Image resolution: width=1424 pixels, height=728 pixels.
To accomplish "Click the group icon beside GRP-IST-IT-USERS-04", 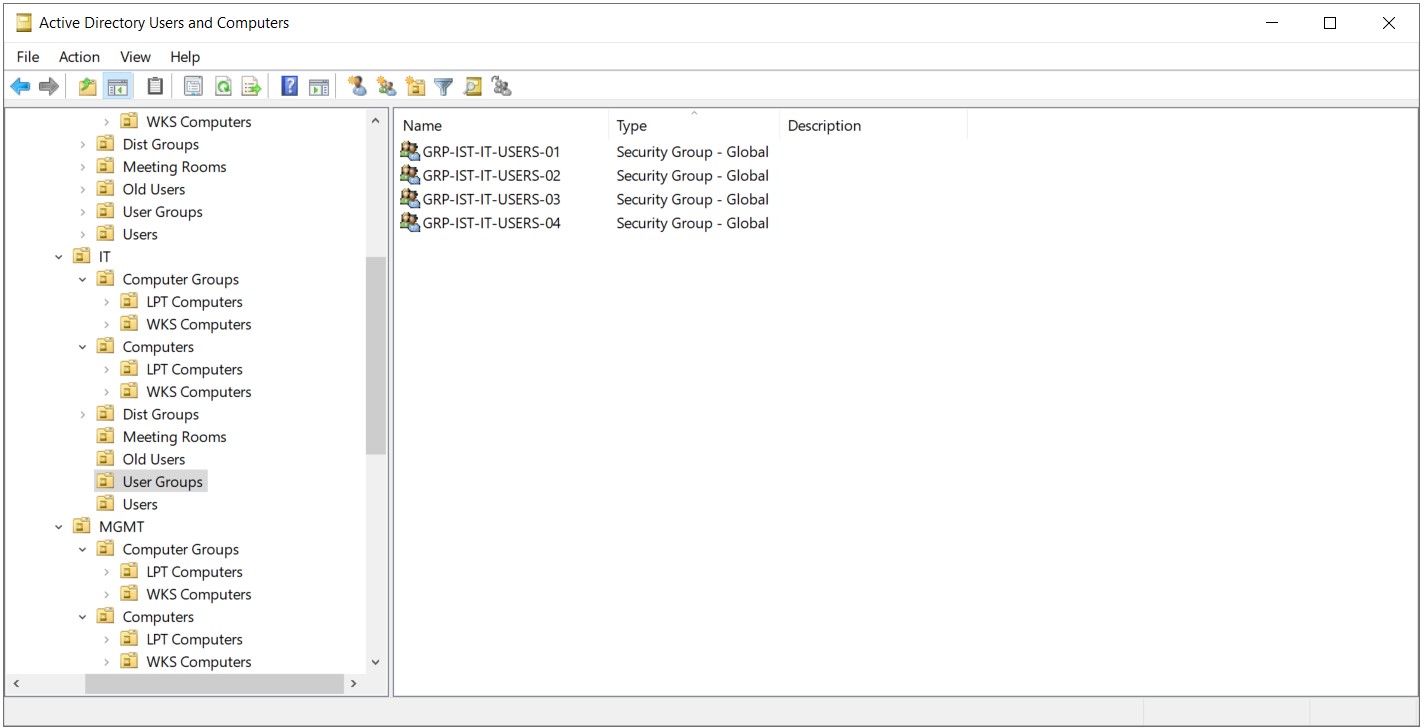I will 410,222.
